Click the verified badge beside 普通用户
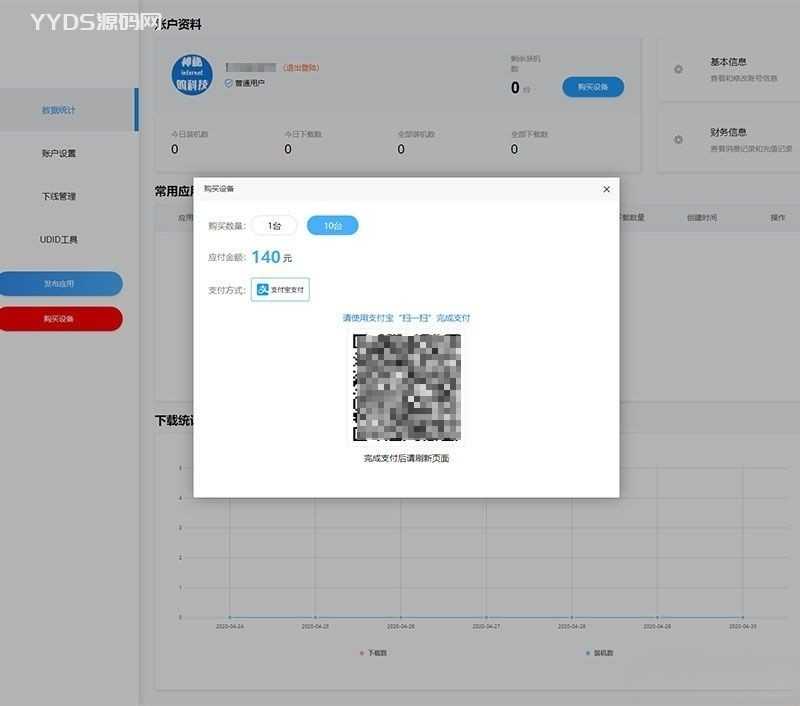 click(x=229, y=83)
